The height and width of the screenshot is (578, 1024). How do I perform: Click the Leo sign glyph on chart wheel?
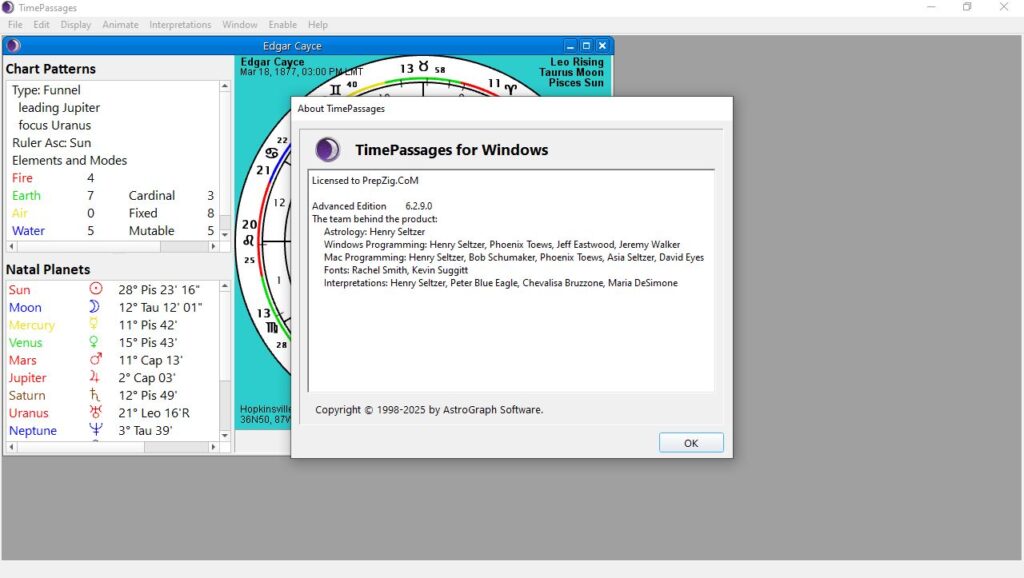pyautogui.click(x=248, y=241)
